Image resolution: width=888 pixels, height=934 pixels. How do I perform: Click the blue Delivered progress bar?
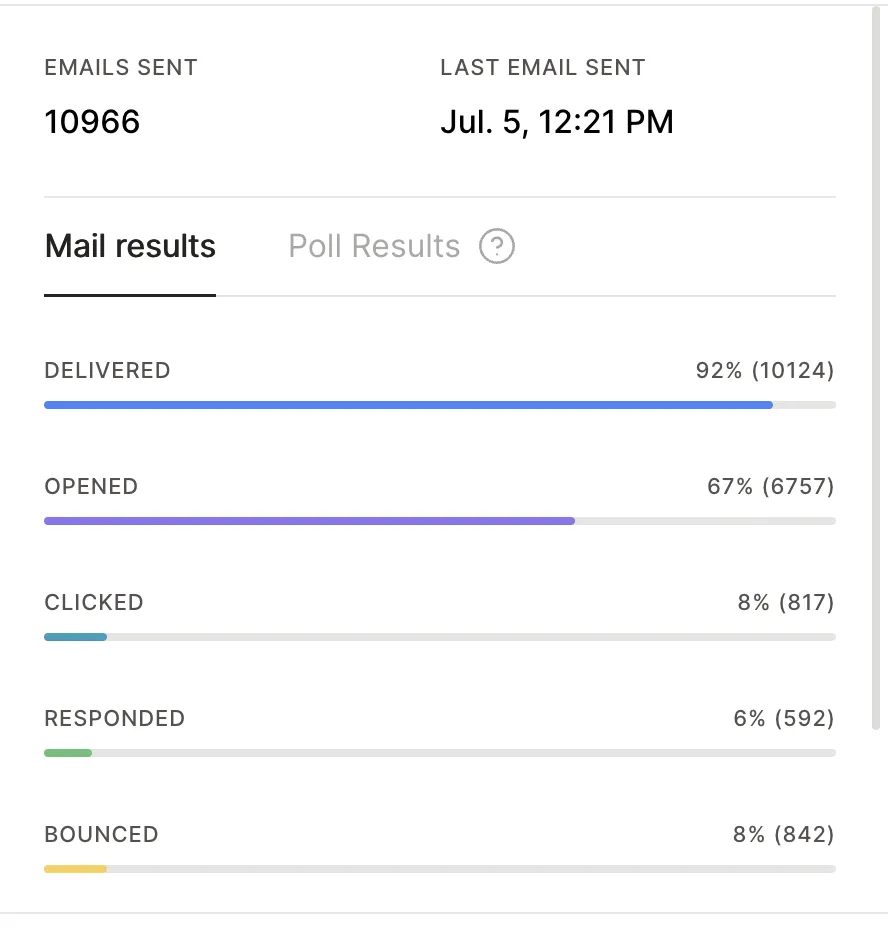click(409, 405)
